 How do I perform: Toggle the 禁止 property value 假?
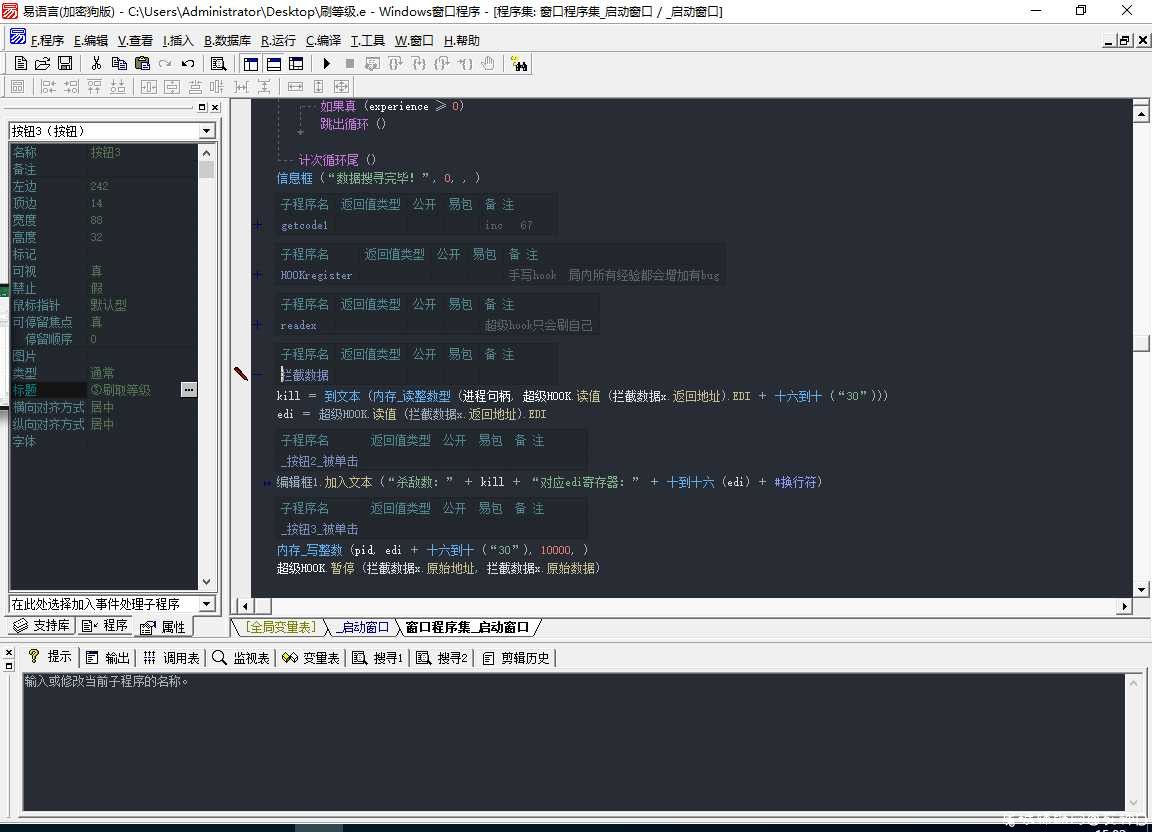click(141, 288)
